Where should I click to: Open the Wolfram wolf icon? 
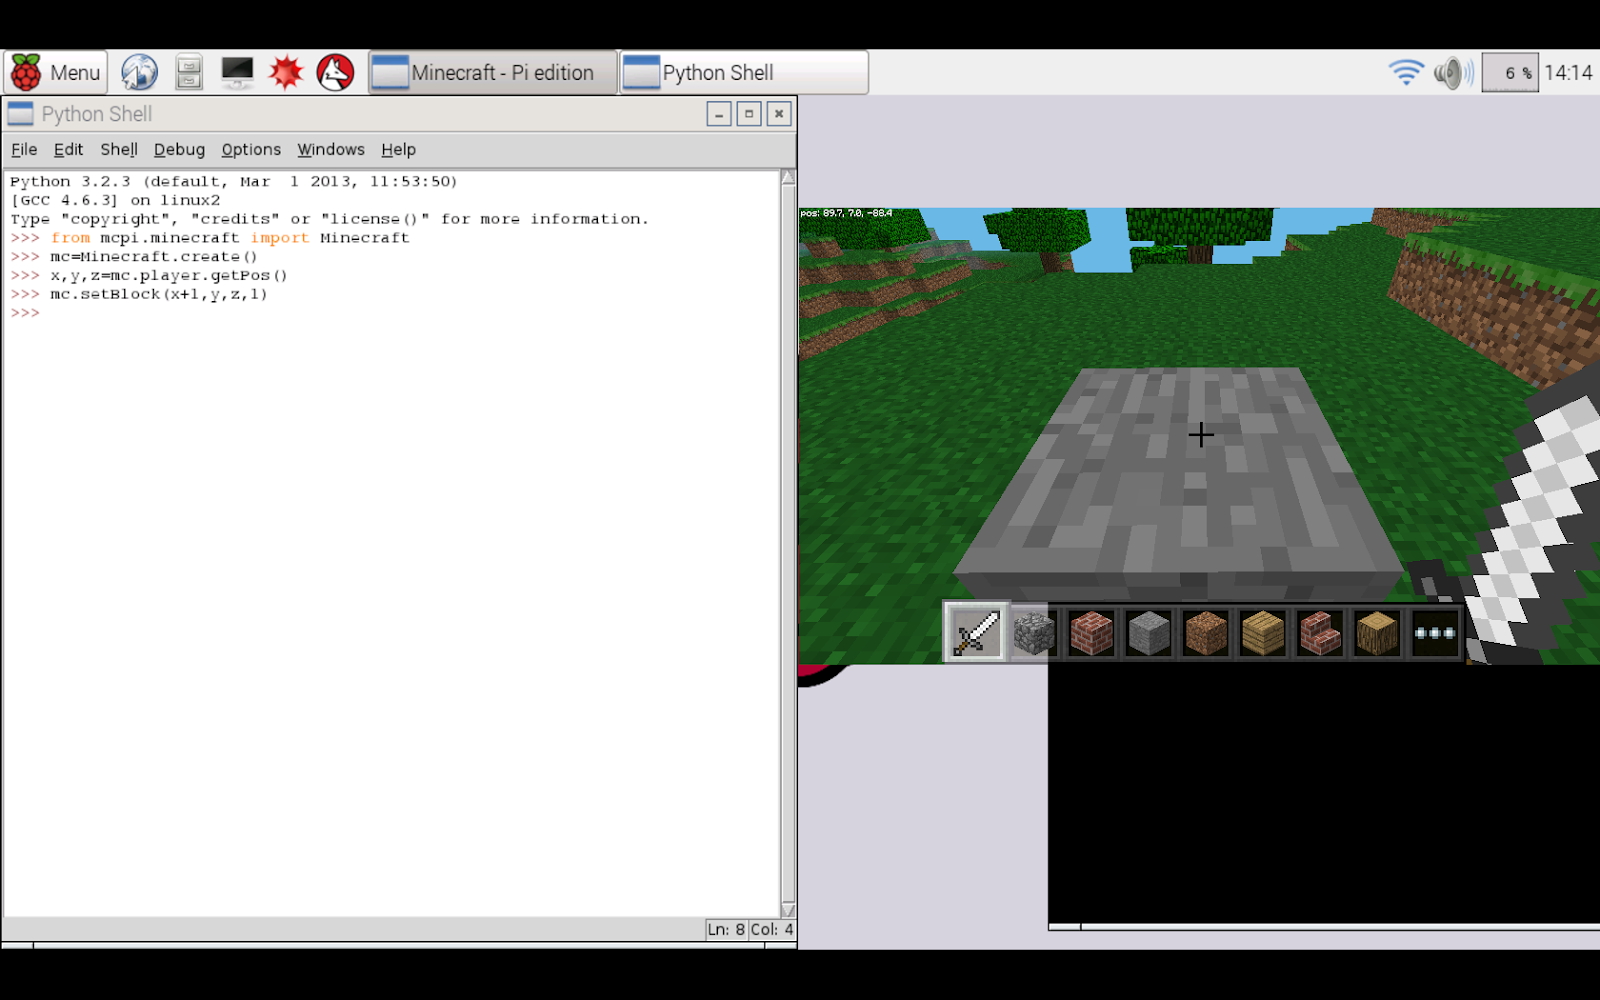coord(335,73)
